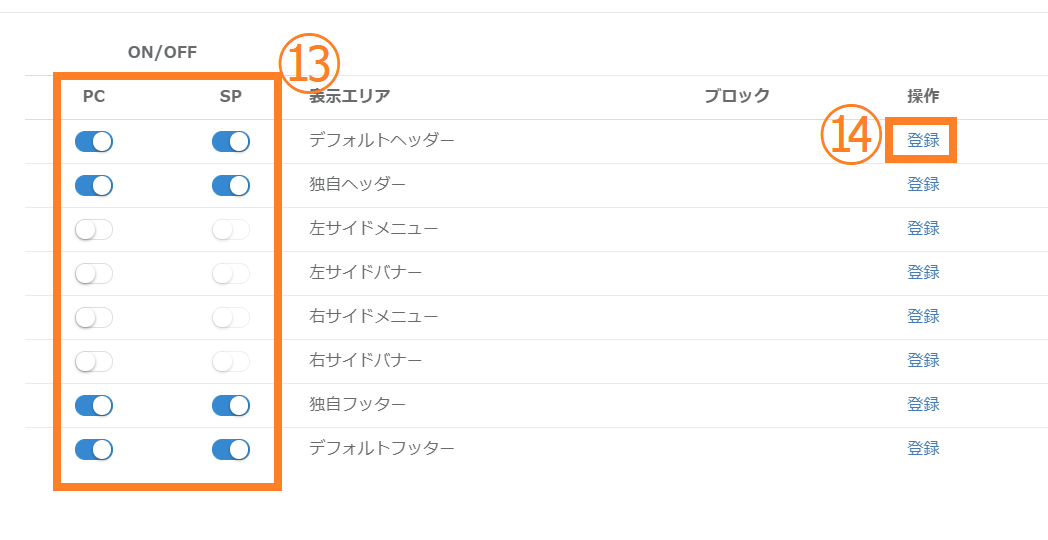The height and width of the screenshot is (540, 1048).
Task: Enable PC toggle for 左サイドメニュー
Action: (94, 230)
